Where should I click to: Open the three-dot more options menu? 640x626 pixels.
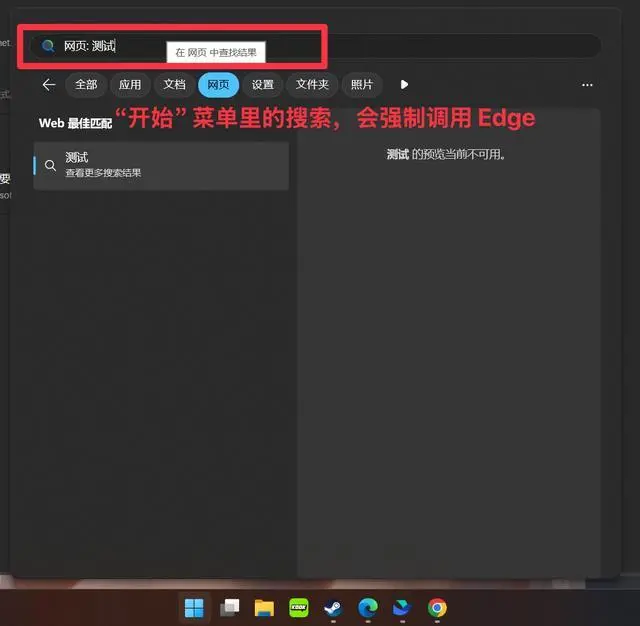click(587, 85)
